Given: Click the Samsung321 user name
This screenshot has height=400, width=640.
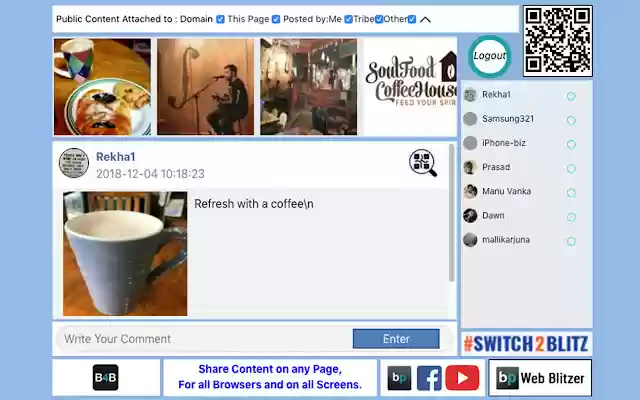Looking at the screenshot, I should click(508, 119).
